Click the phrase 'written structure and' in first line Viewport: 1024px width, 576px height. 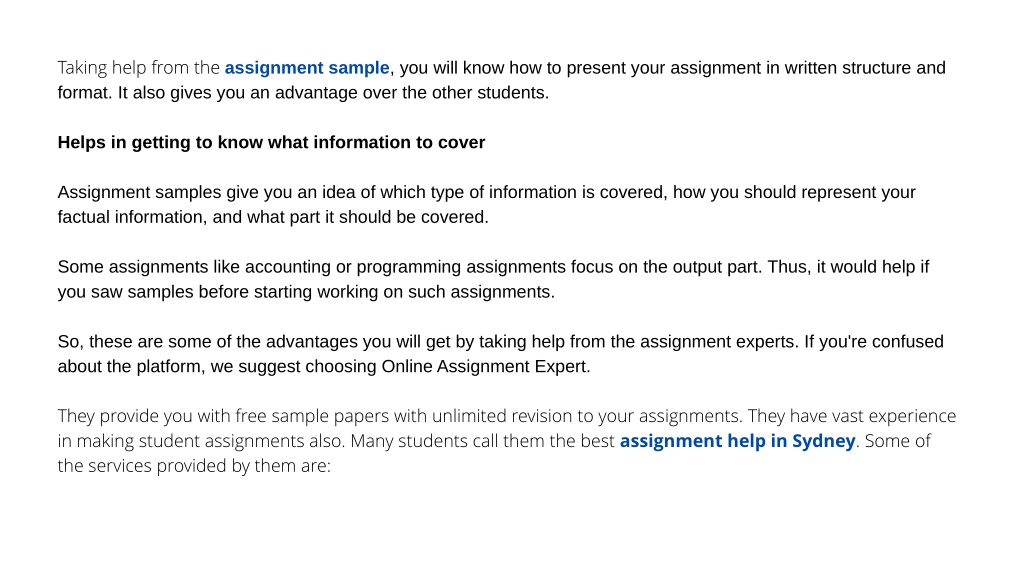coord(865,68)
